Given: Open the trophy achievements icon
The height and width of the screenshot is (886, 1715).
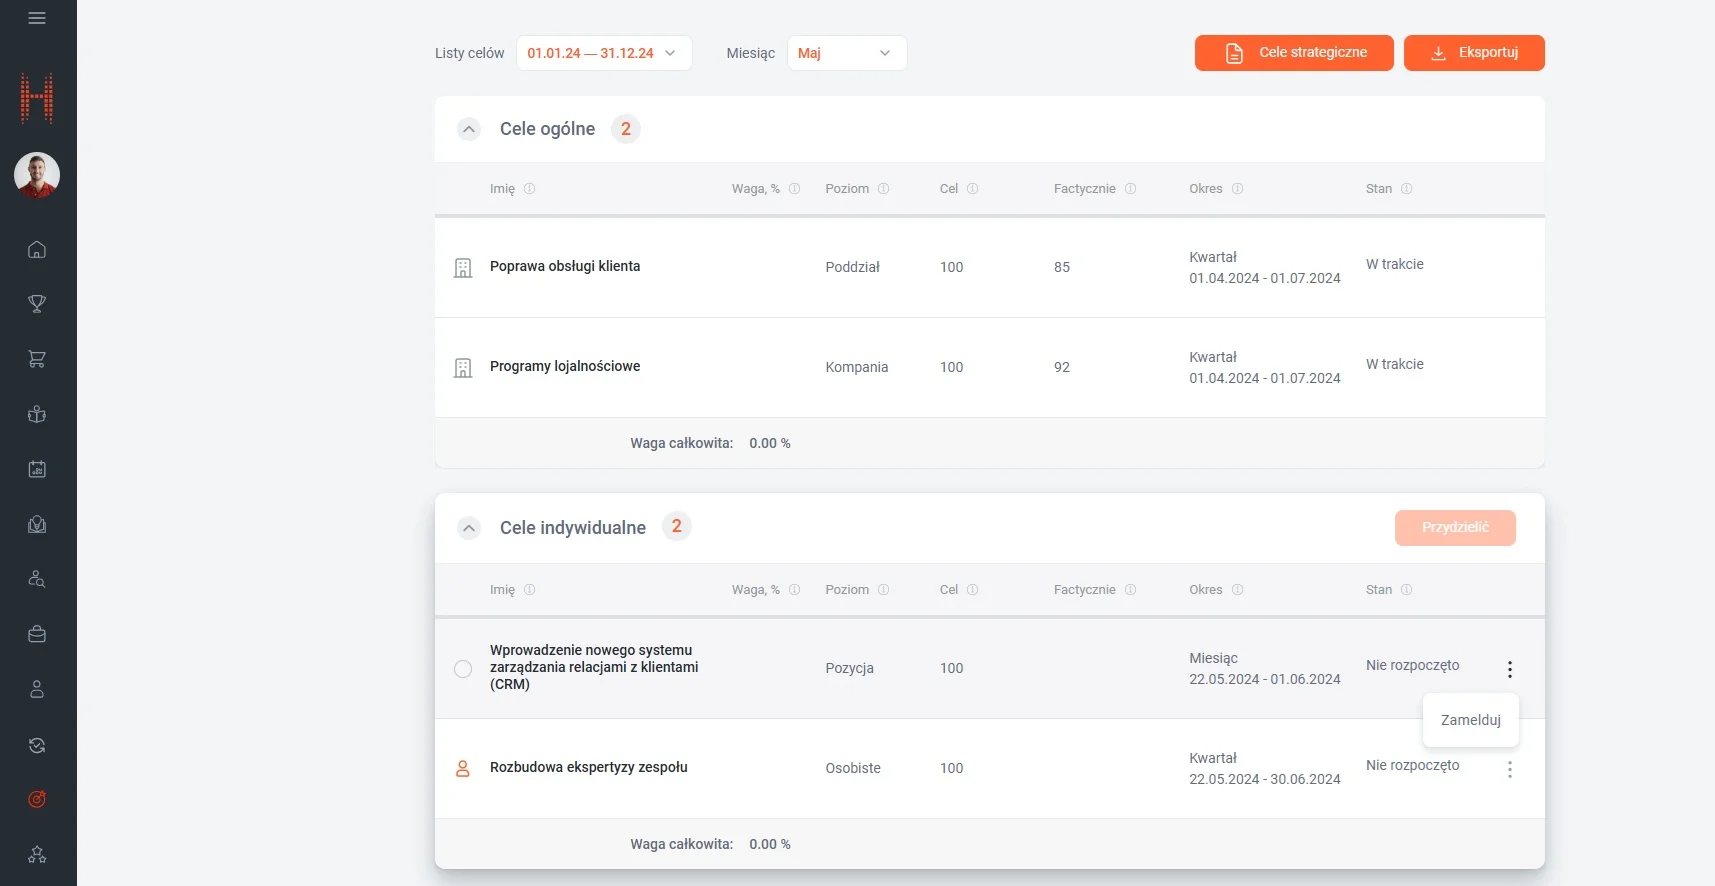Looking at the screenshot, I should click(37, 304).
